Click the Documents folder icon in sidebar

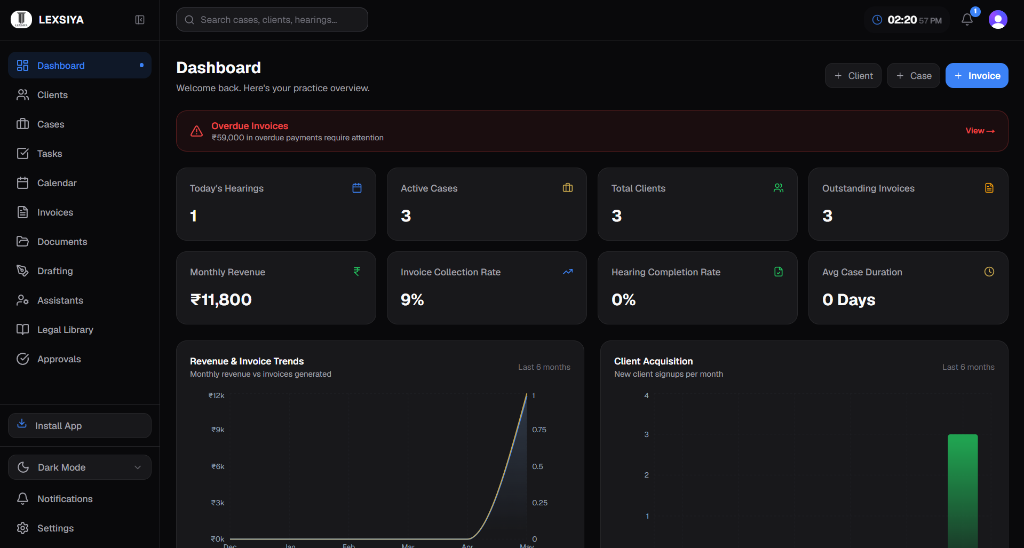[x=23, y=242]
